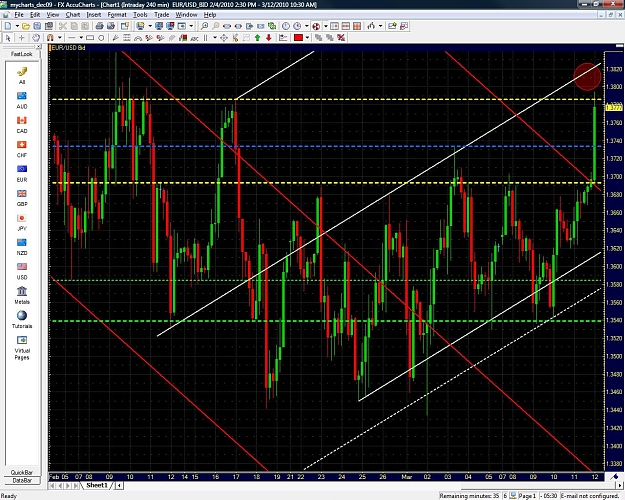Switch to the Sheet1 tab
The width and height of the screenshot is (625, 500).
tap(97, 485)
